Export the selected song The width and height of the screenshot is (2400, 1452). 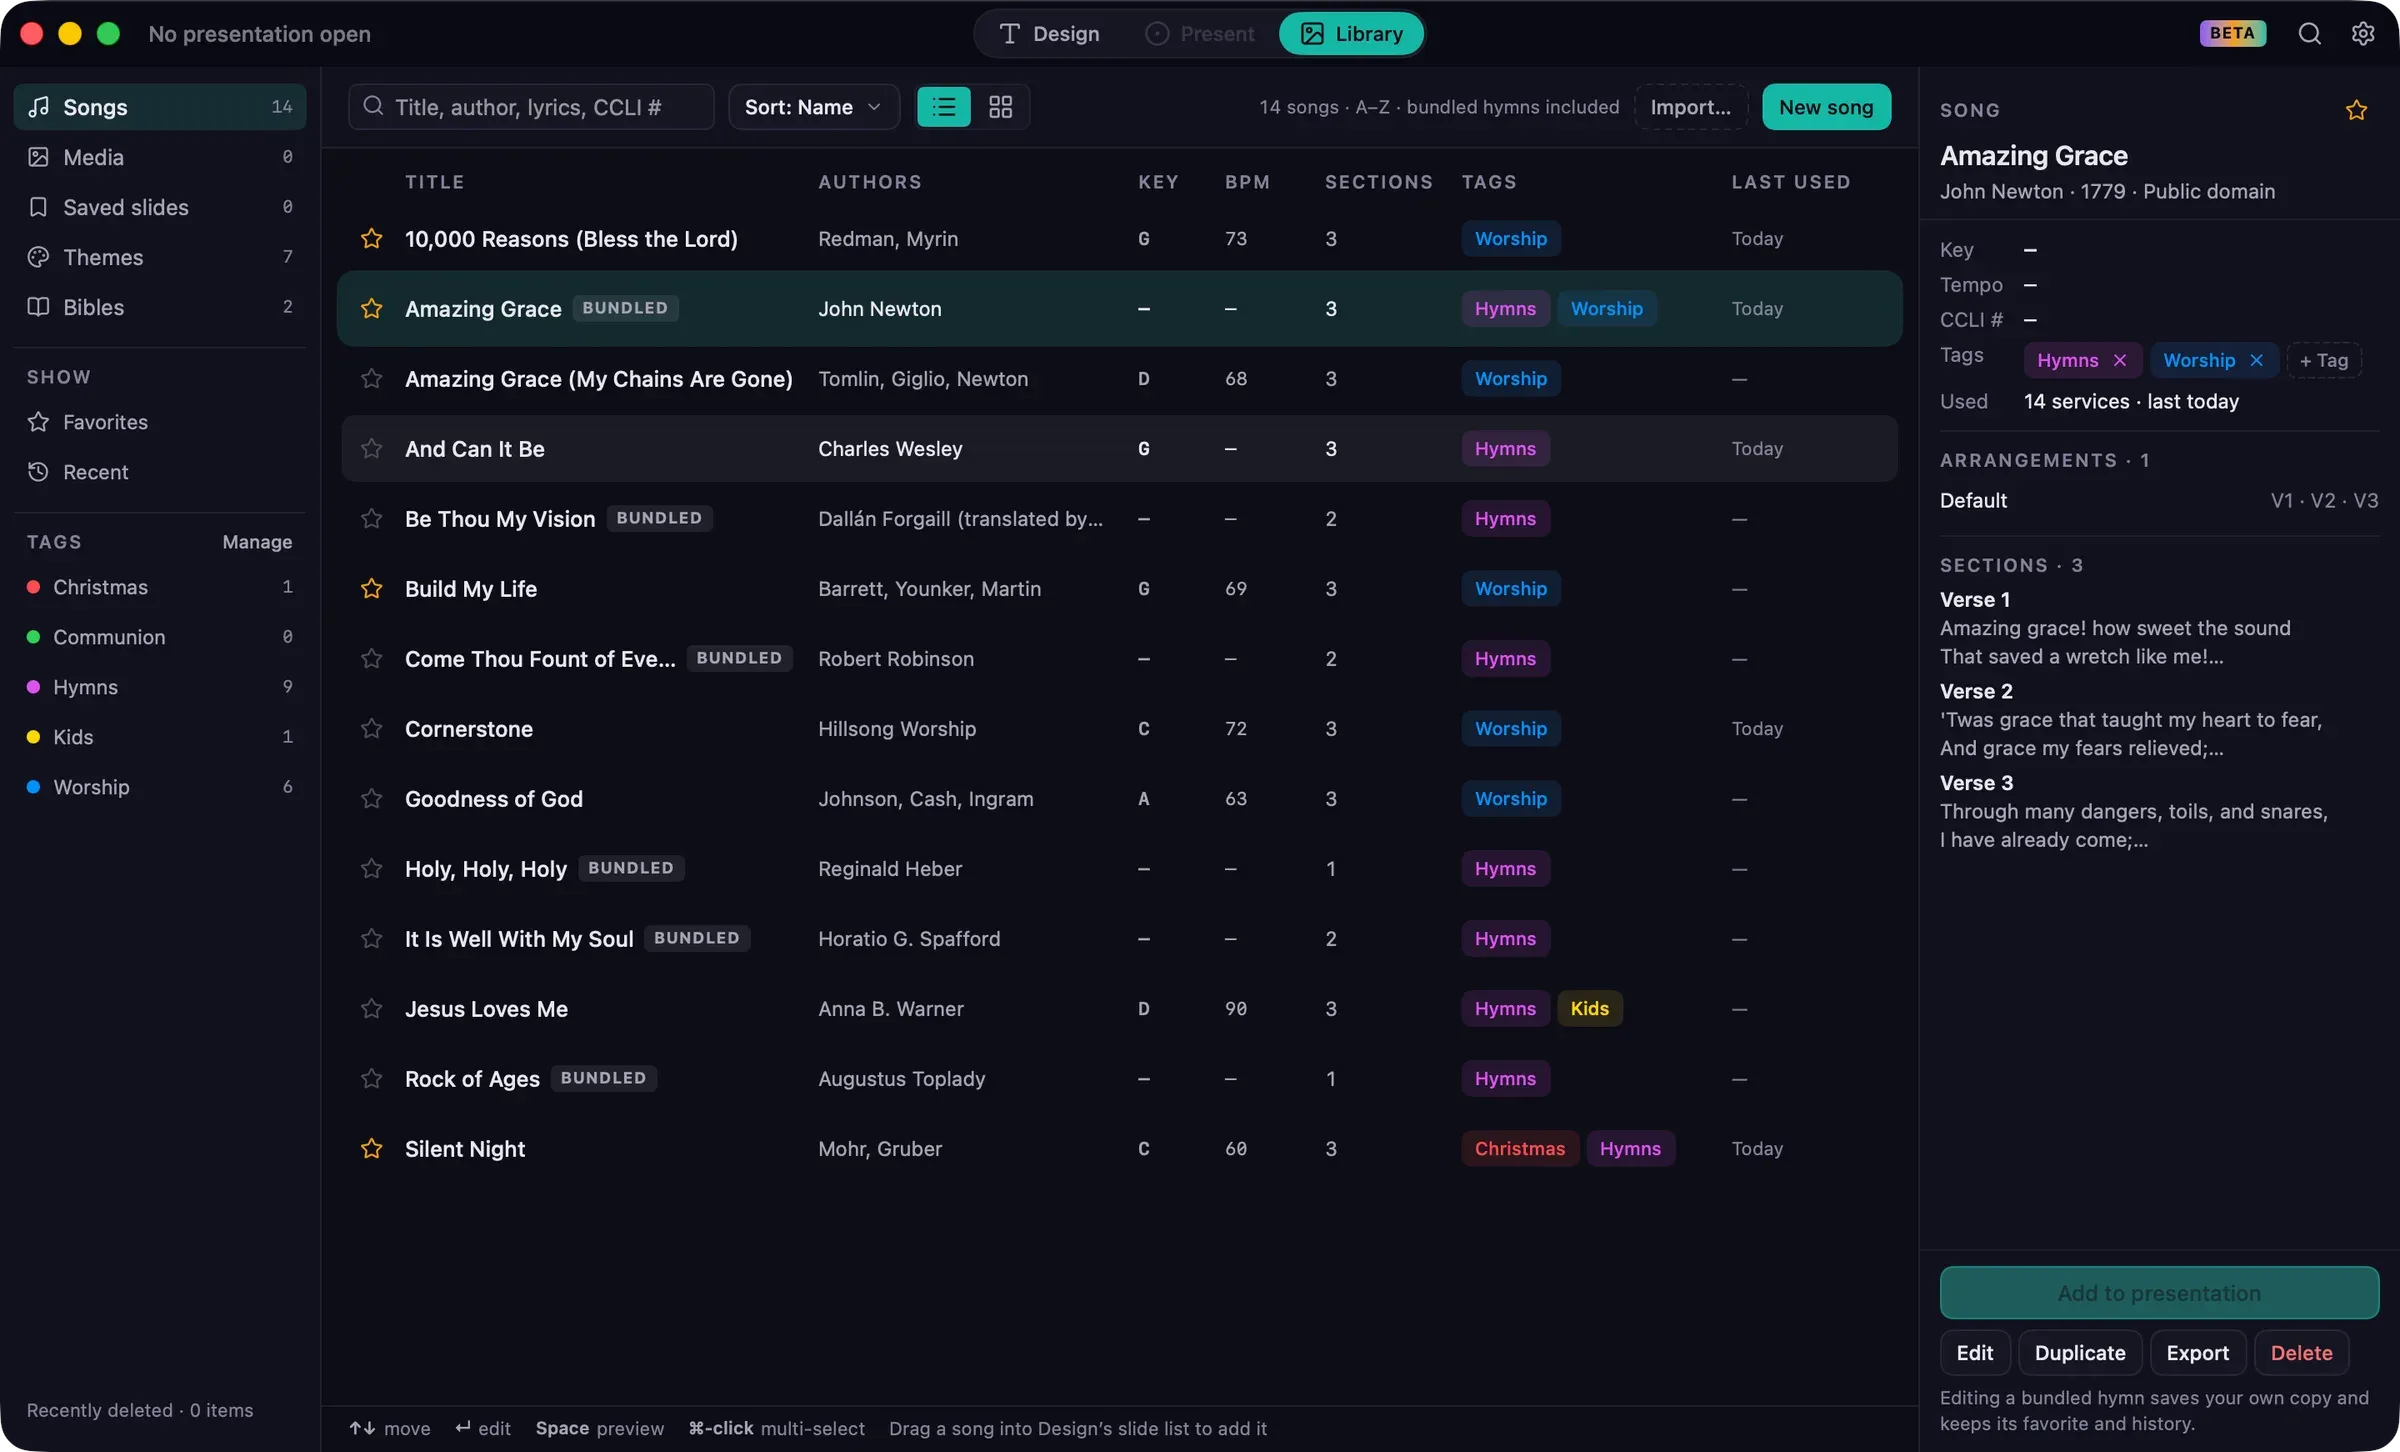click(2197, 1353)
